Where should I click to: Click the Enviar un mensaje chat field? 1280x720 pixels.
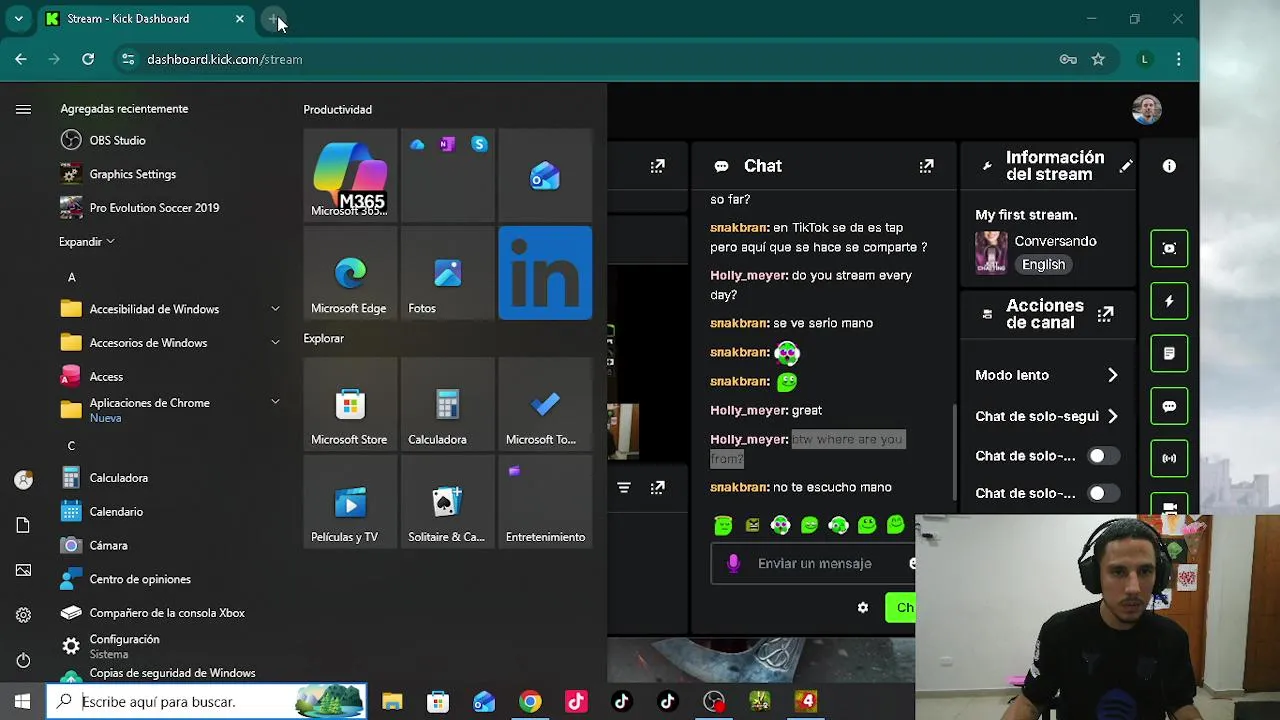(x=815, y=564)
